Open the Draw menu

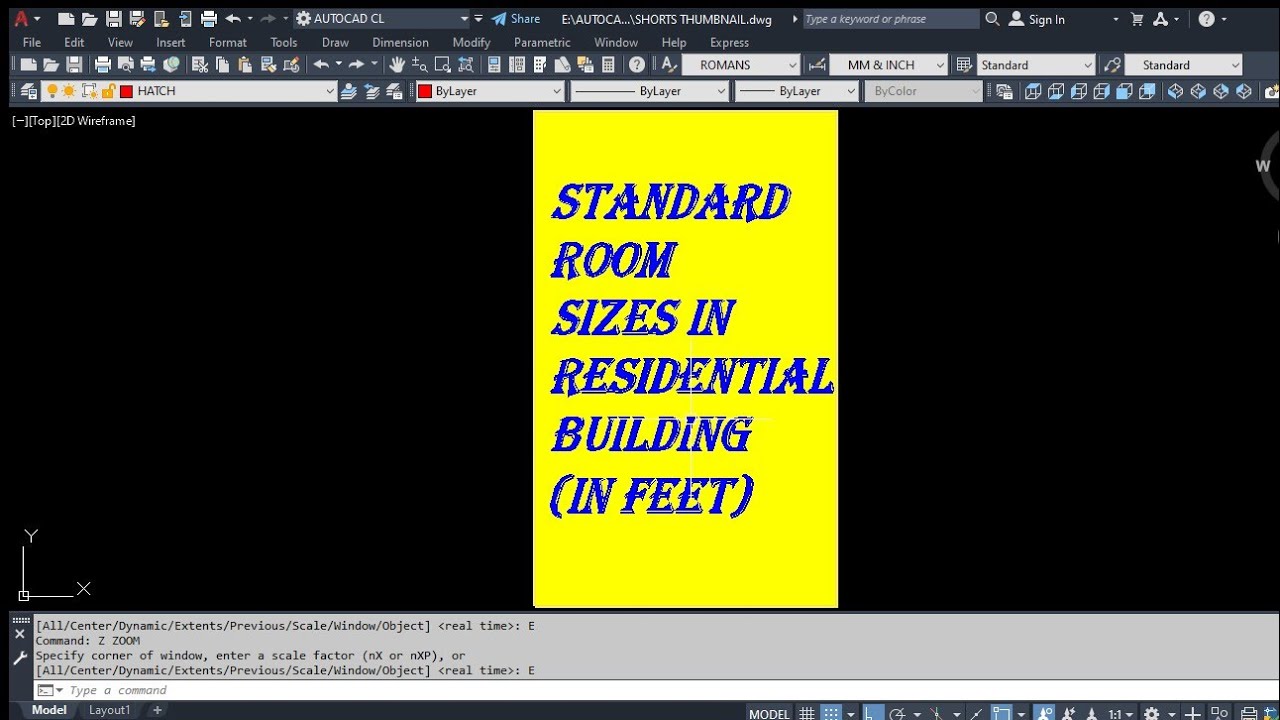pyautogui.click(x=335, y=42)
